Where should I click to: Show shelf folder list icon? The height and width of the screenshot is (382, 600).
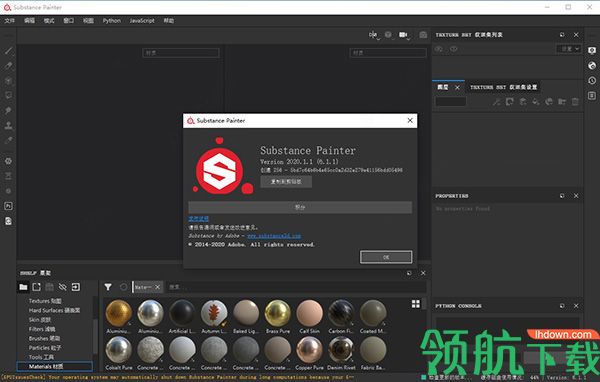[x=23, y=287]
